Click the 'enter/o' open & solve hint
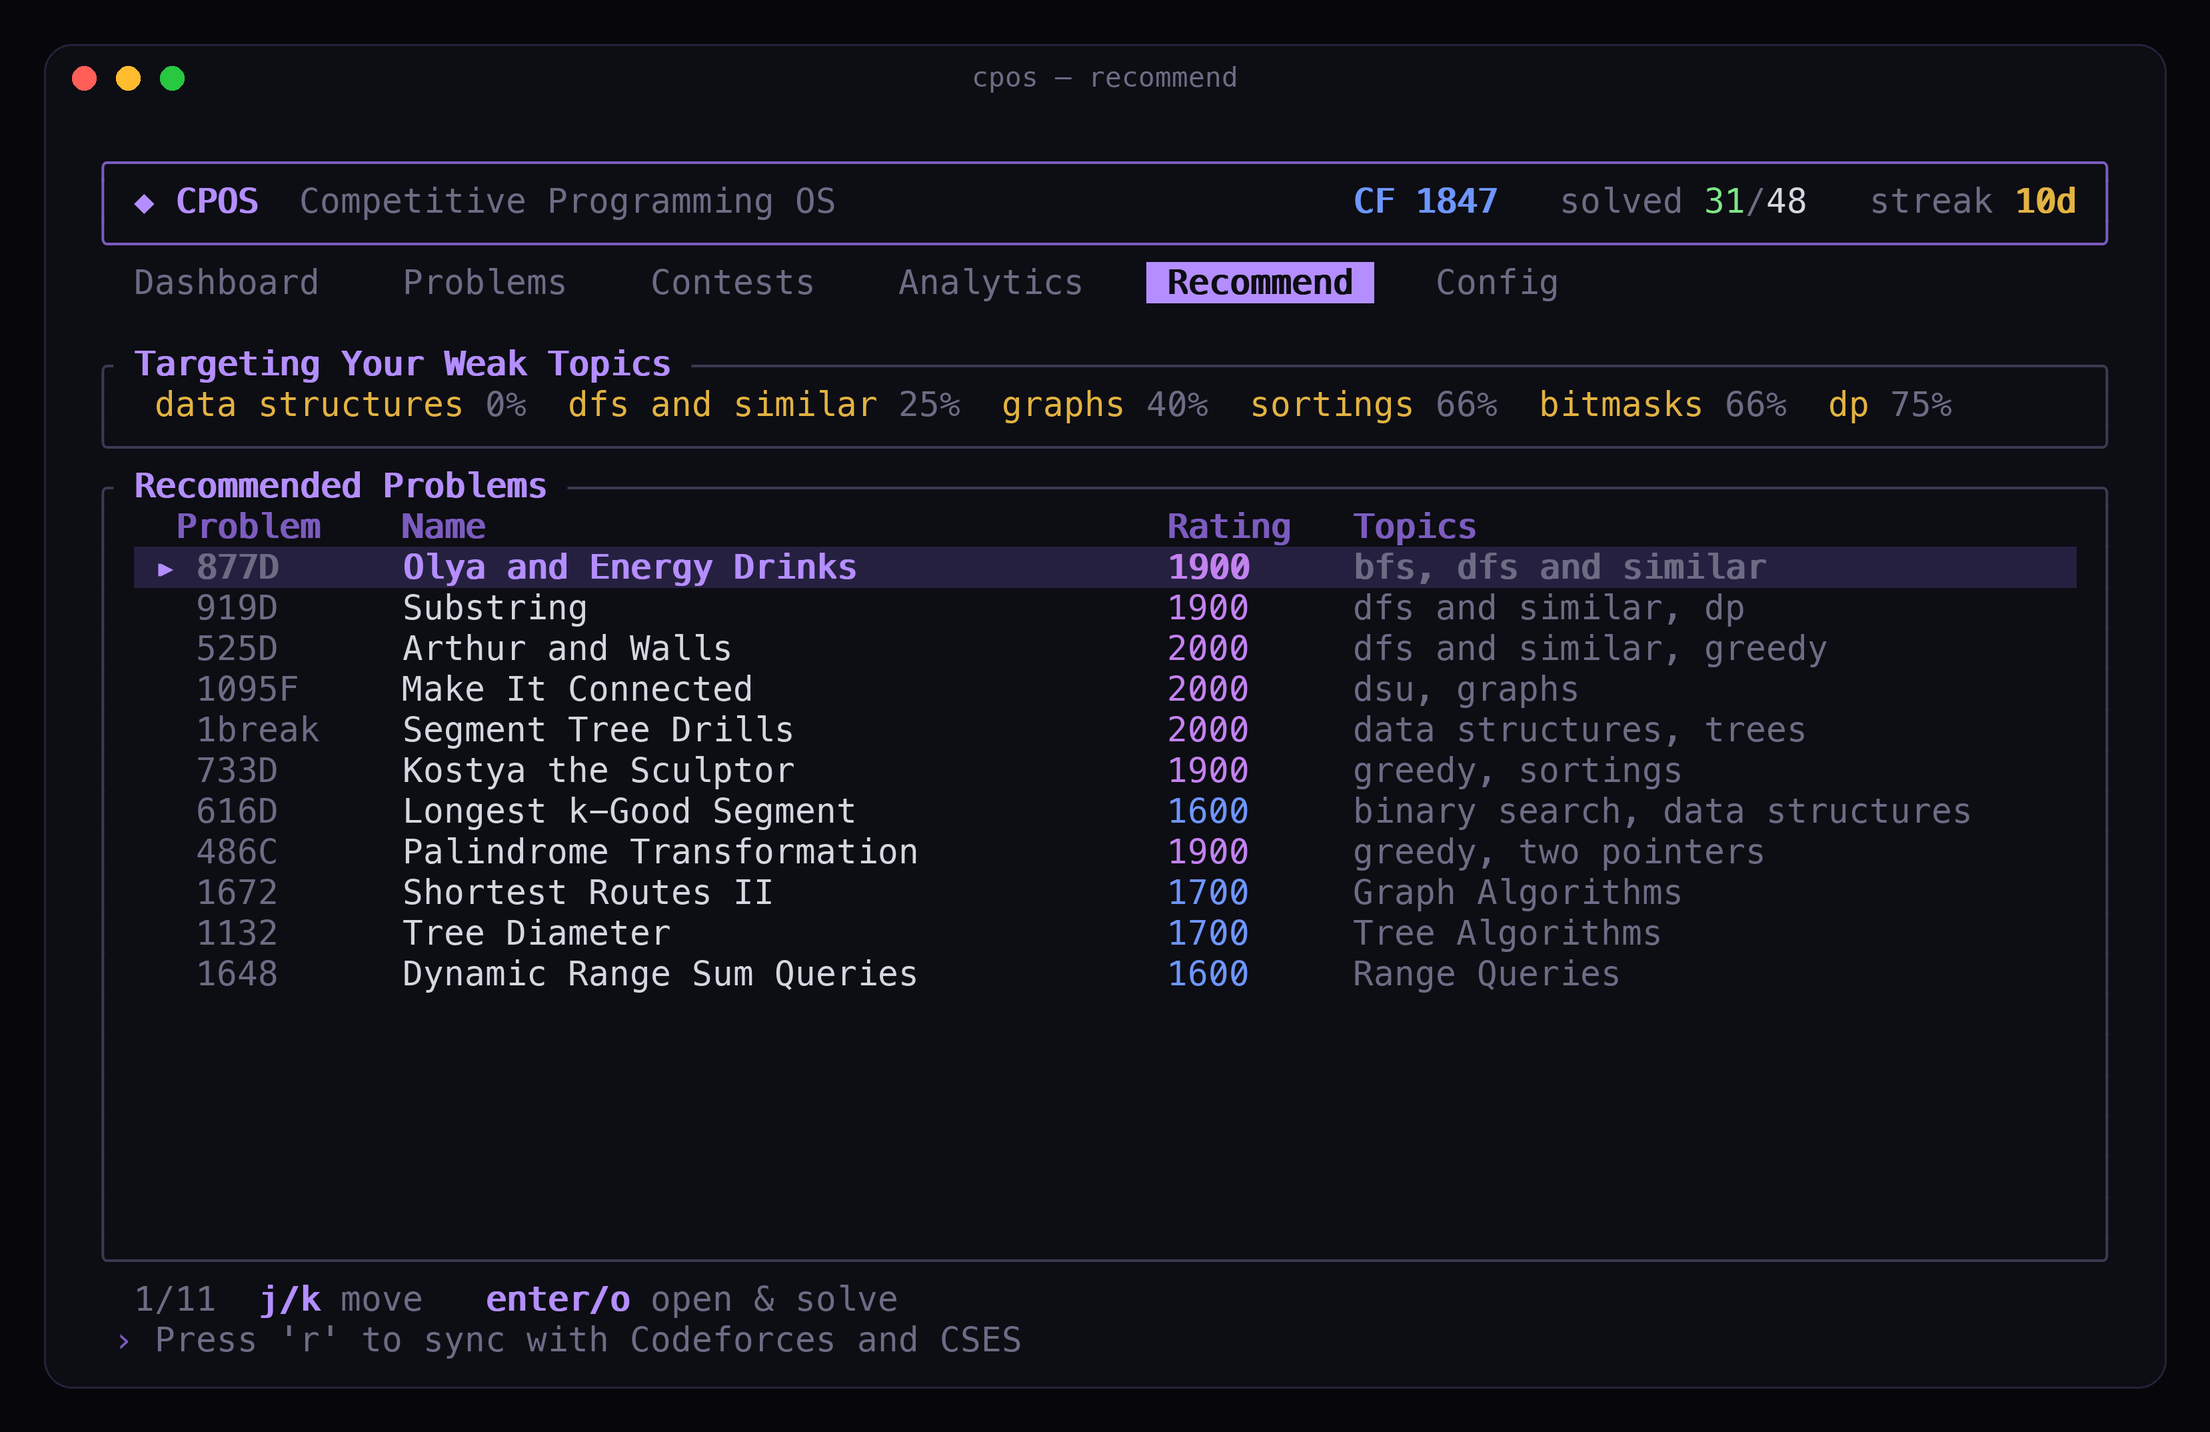 [x=691, y=1299]
